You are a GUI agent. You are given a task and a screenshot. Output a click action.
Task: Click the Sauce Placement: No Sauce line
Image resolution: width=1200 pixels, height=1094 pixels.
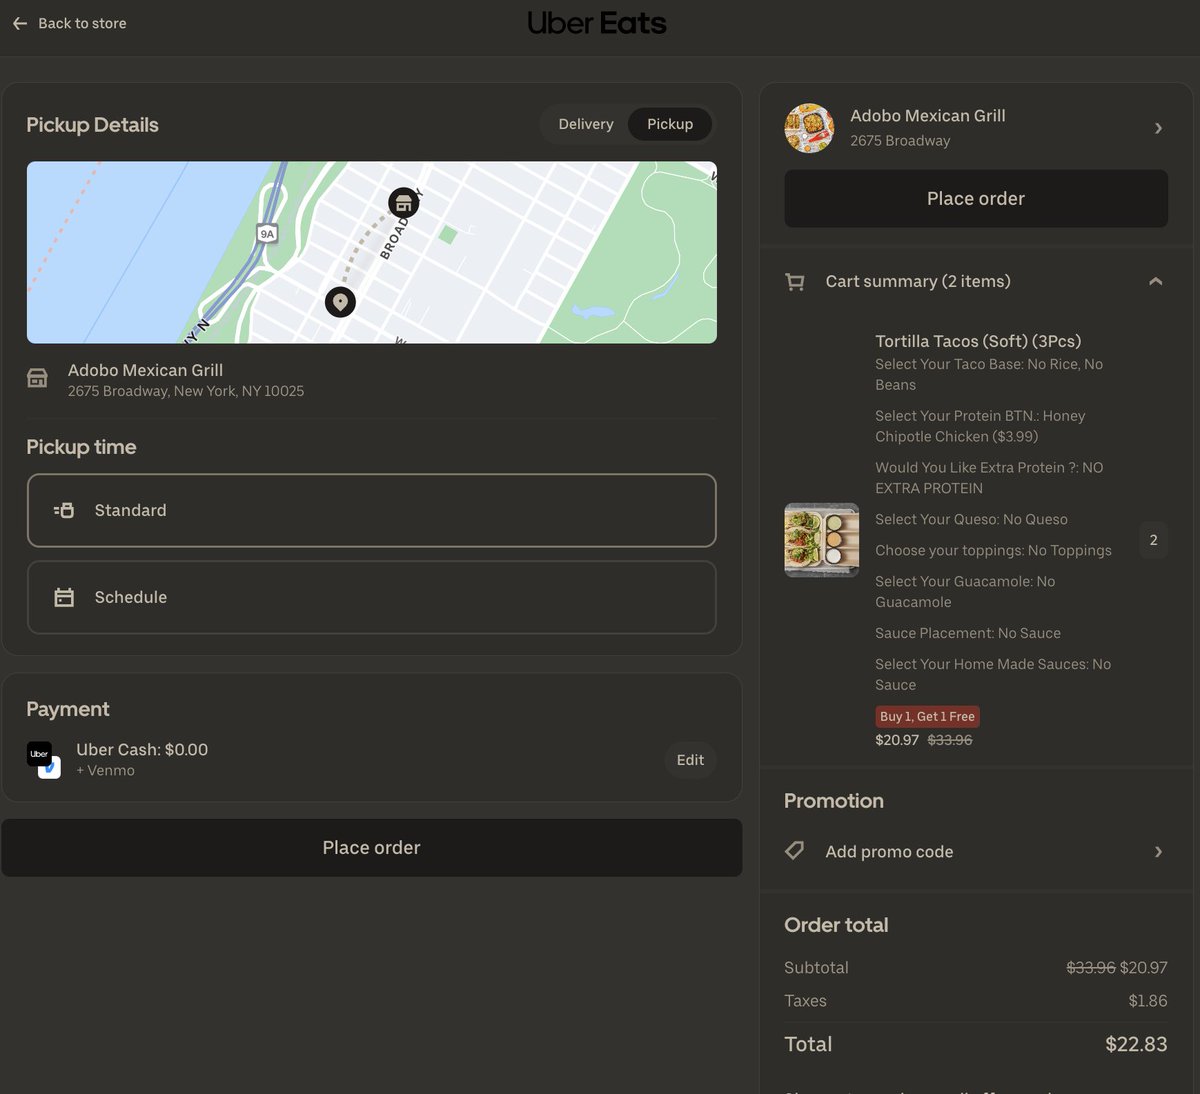click(968, 633)
